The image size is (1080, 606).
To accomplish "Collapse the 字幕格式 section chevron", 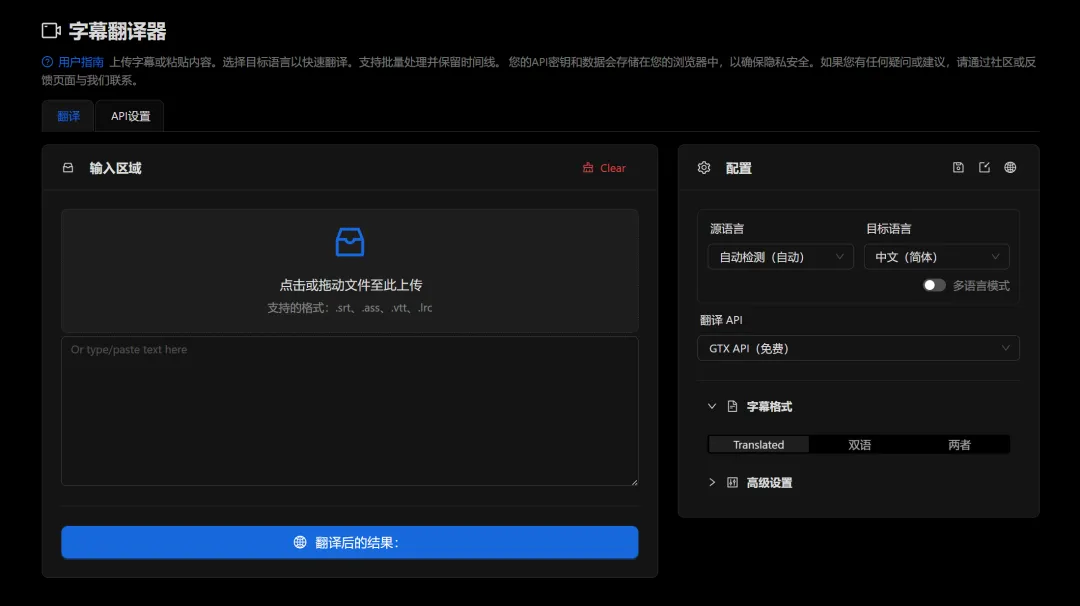I will click(712, 406).
